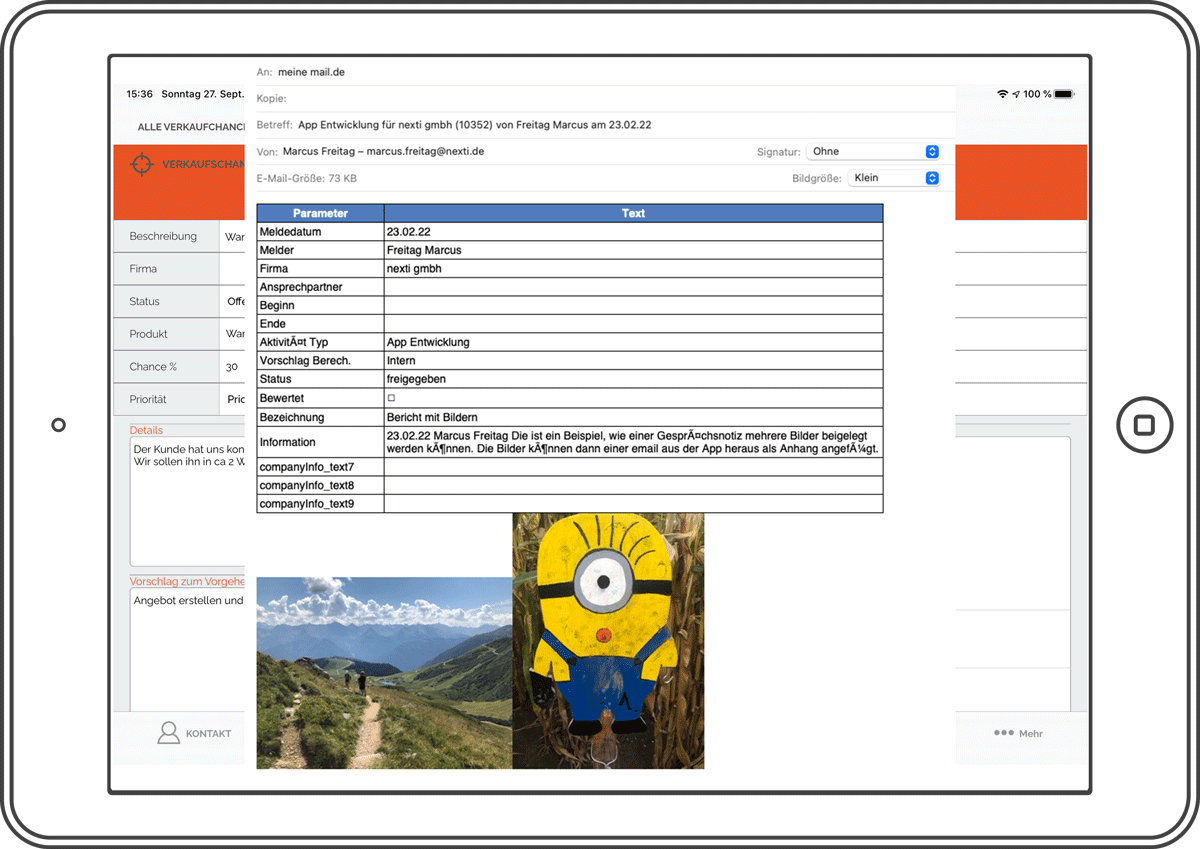Screen dimensions: 1200x849
Task: Tap the battery indicator icon
Action: coord(1063,94)
